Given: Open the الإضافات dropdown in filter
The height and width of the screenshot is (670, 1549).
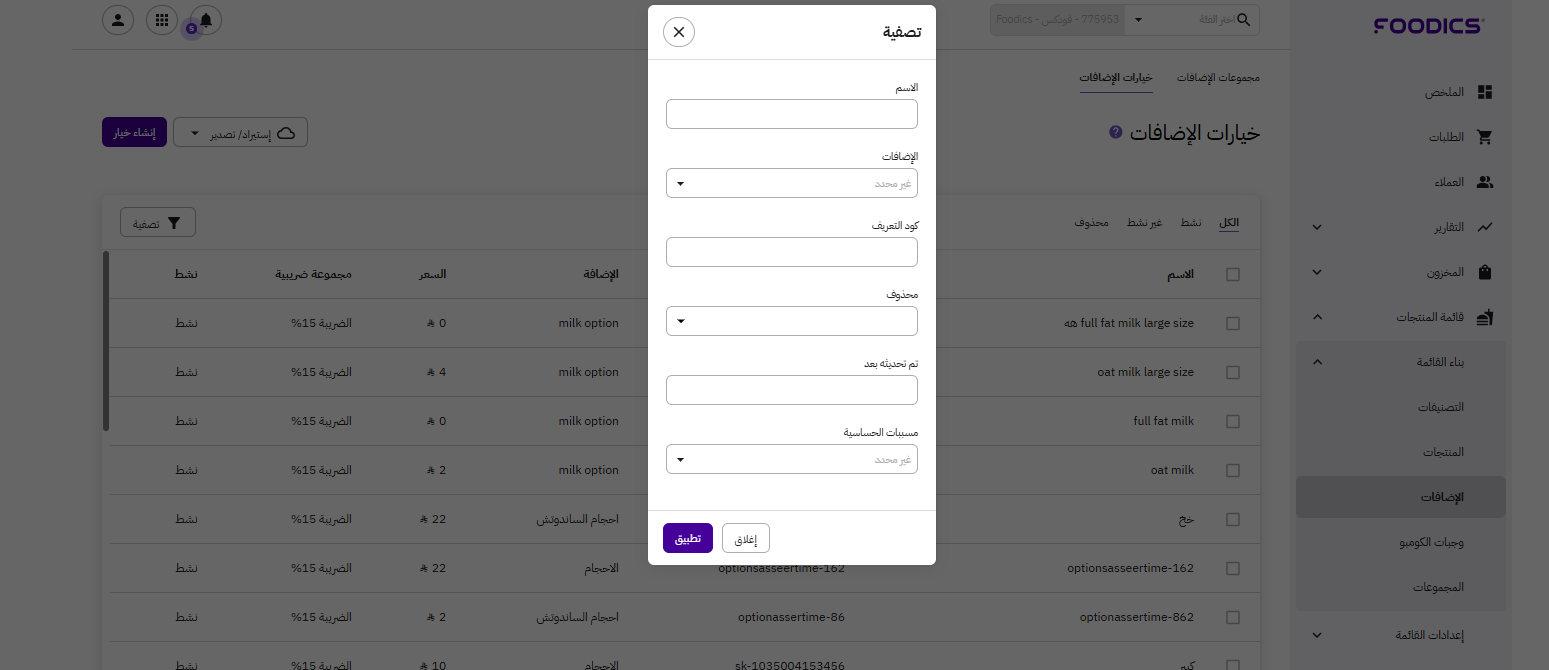Looking at the screenshot, I should 791,184.
